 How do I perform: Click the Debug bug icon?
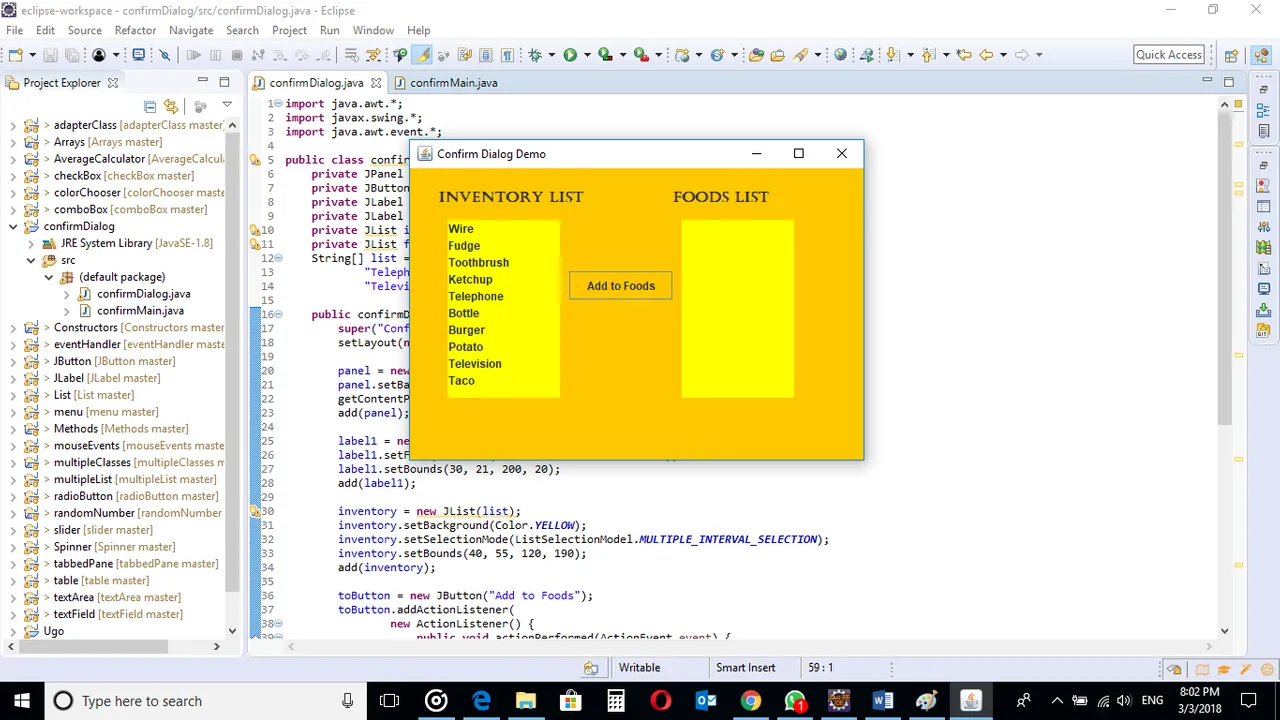(535, 55)
